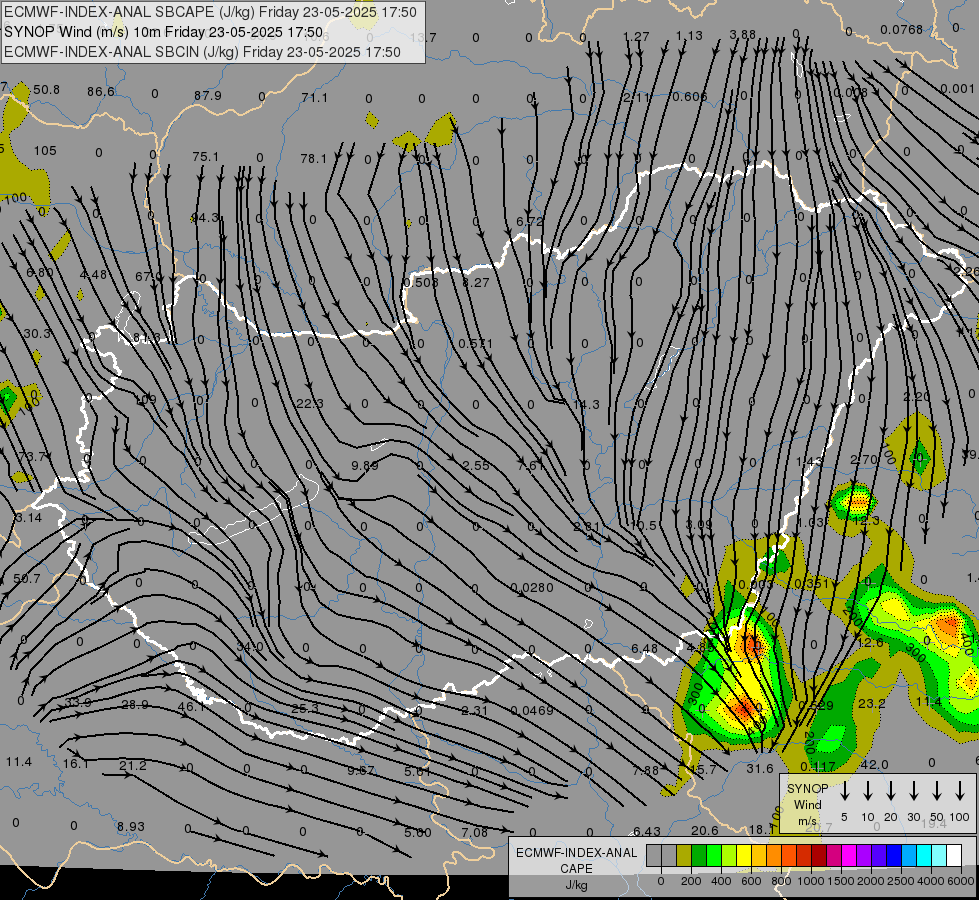This screenshot has height=900, width=979.
Task: Click the 30 m/s wind arrow symbol
Action: click(913, 791)
